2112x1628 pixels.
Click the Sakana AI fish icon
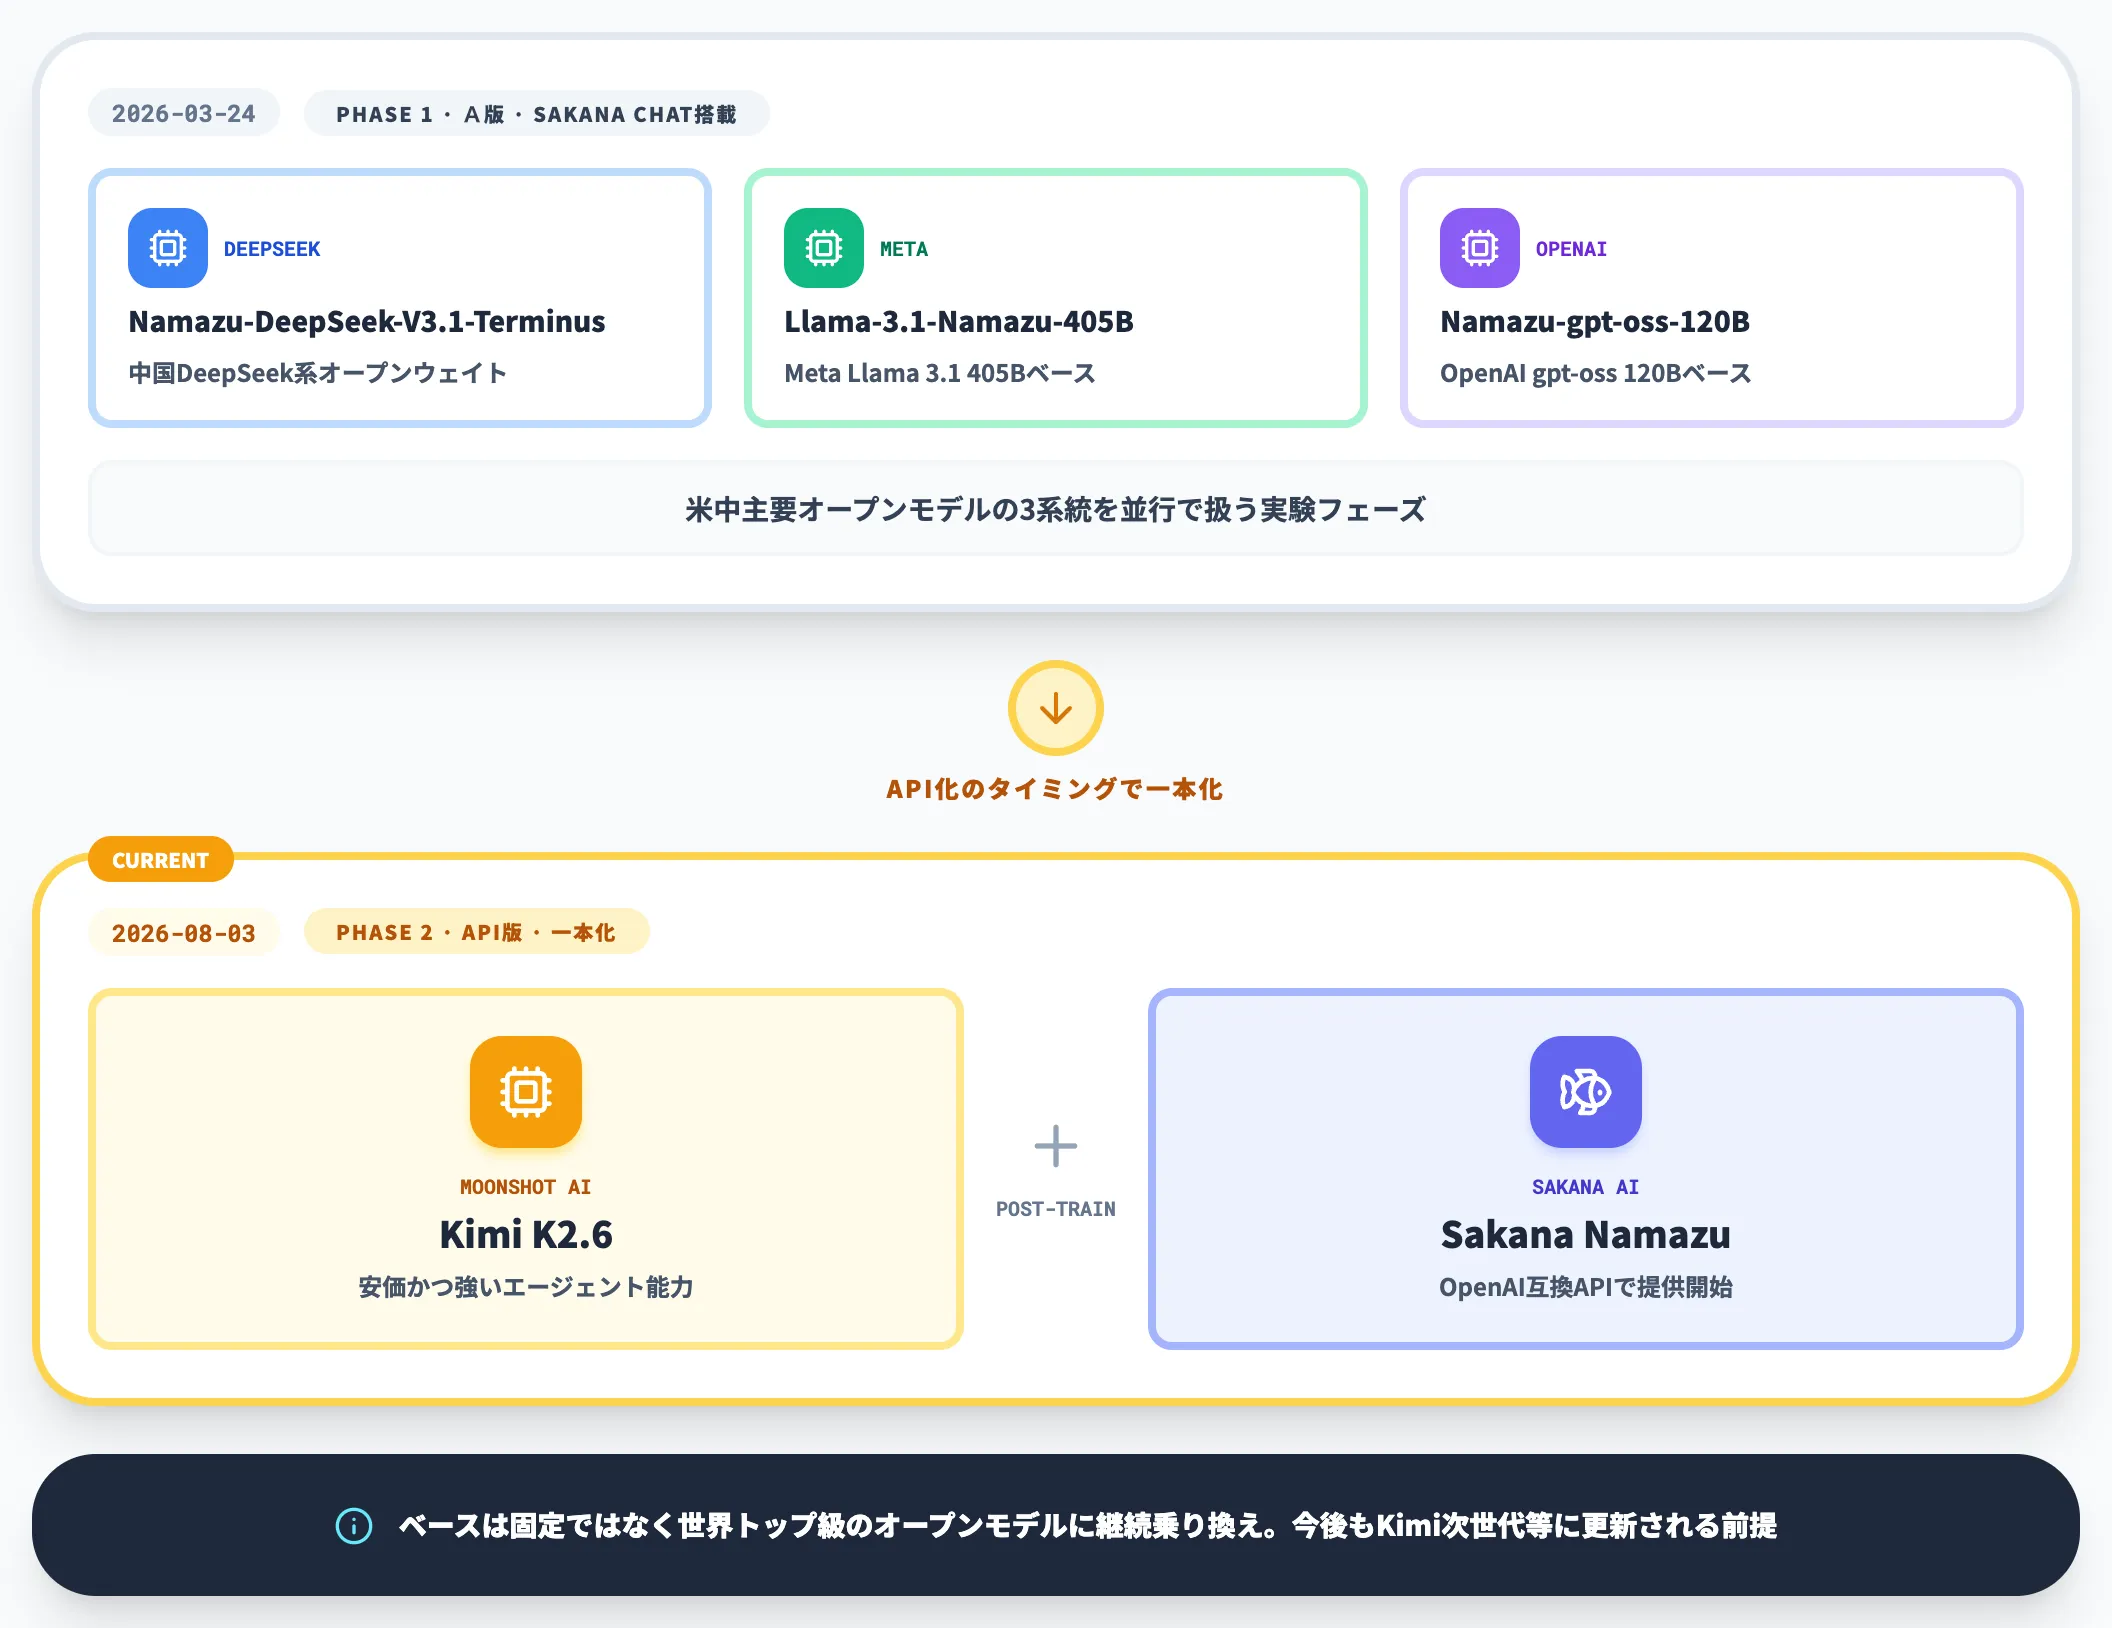click(1586, 1092)
